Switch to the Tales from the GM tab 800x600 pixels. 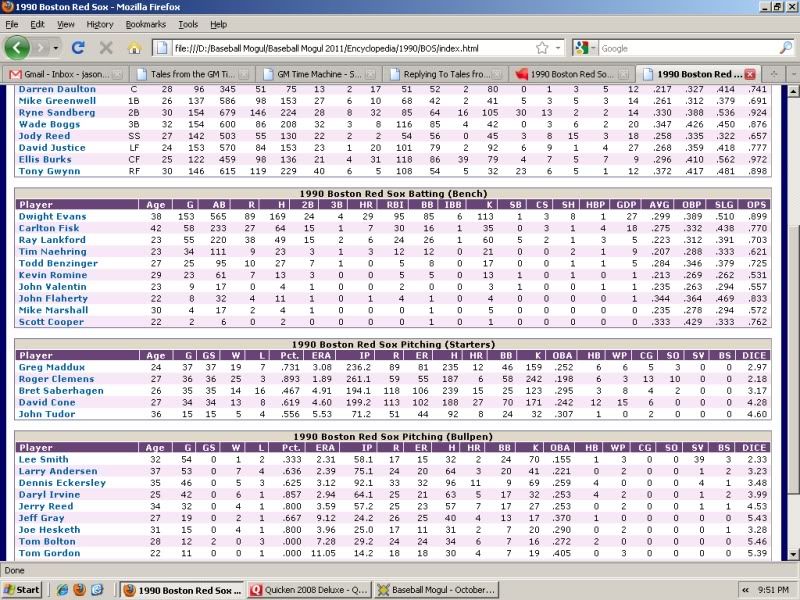[192, 74]
